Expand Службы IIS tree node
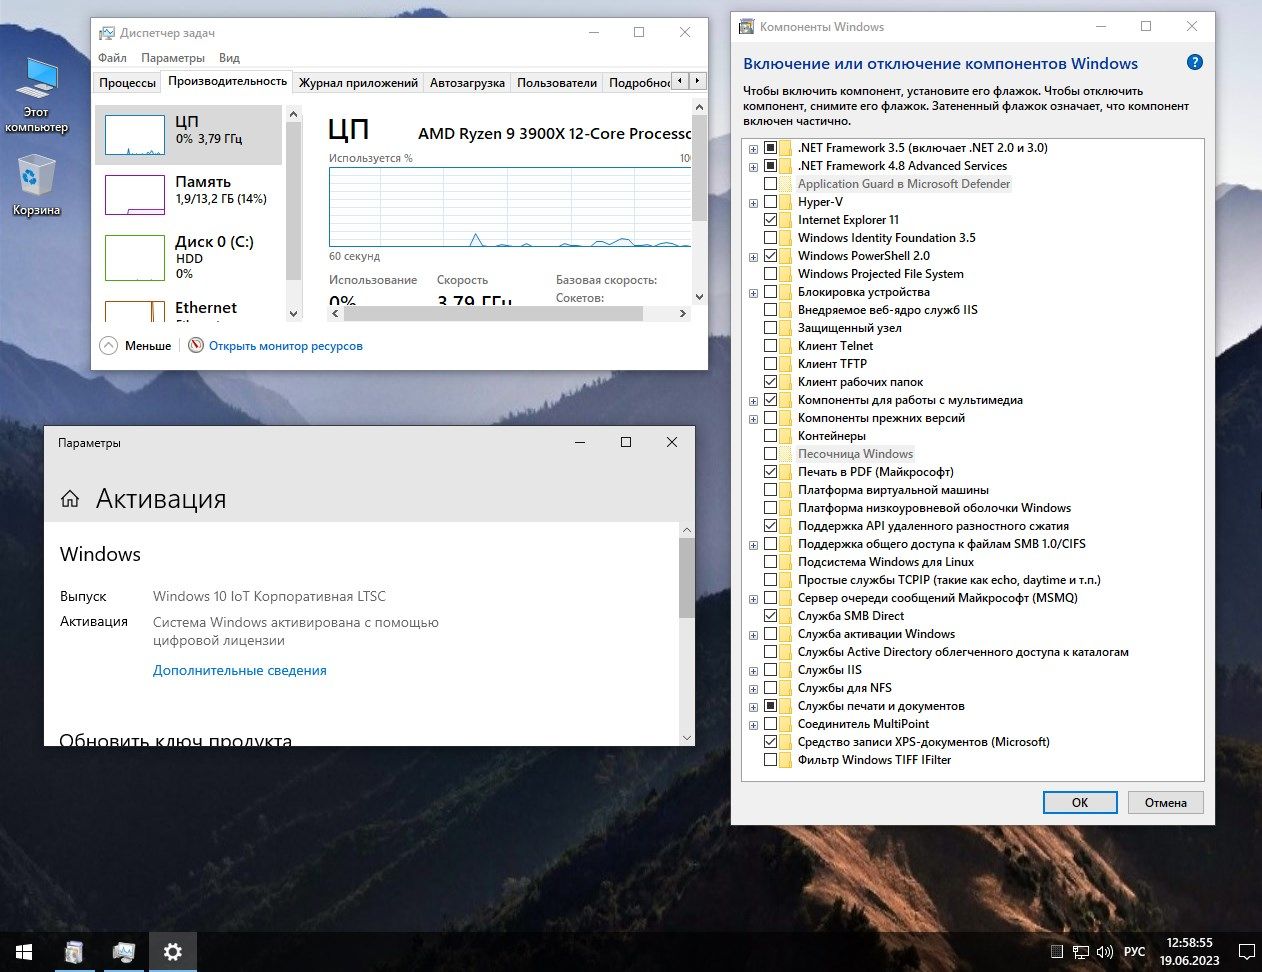Screen dimensions: 1262x972 pyautogui.click(x=753, y=671)
